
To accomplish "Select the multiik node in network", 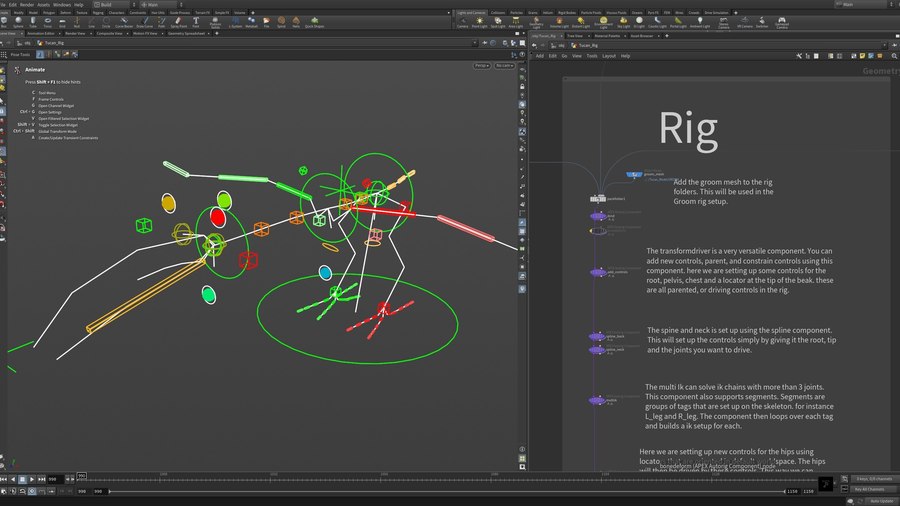I will (597, 400).
